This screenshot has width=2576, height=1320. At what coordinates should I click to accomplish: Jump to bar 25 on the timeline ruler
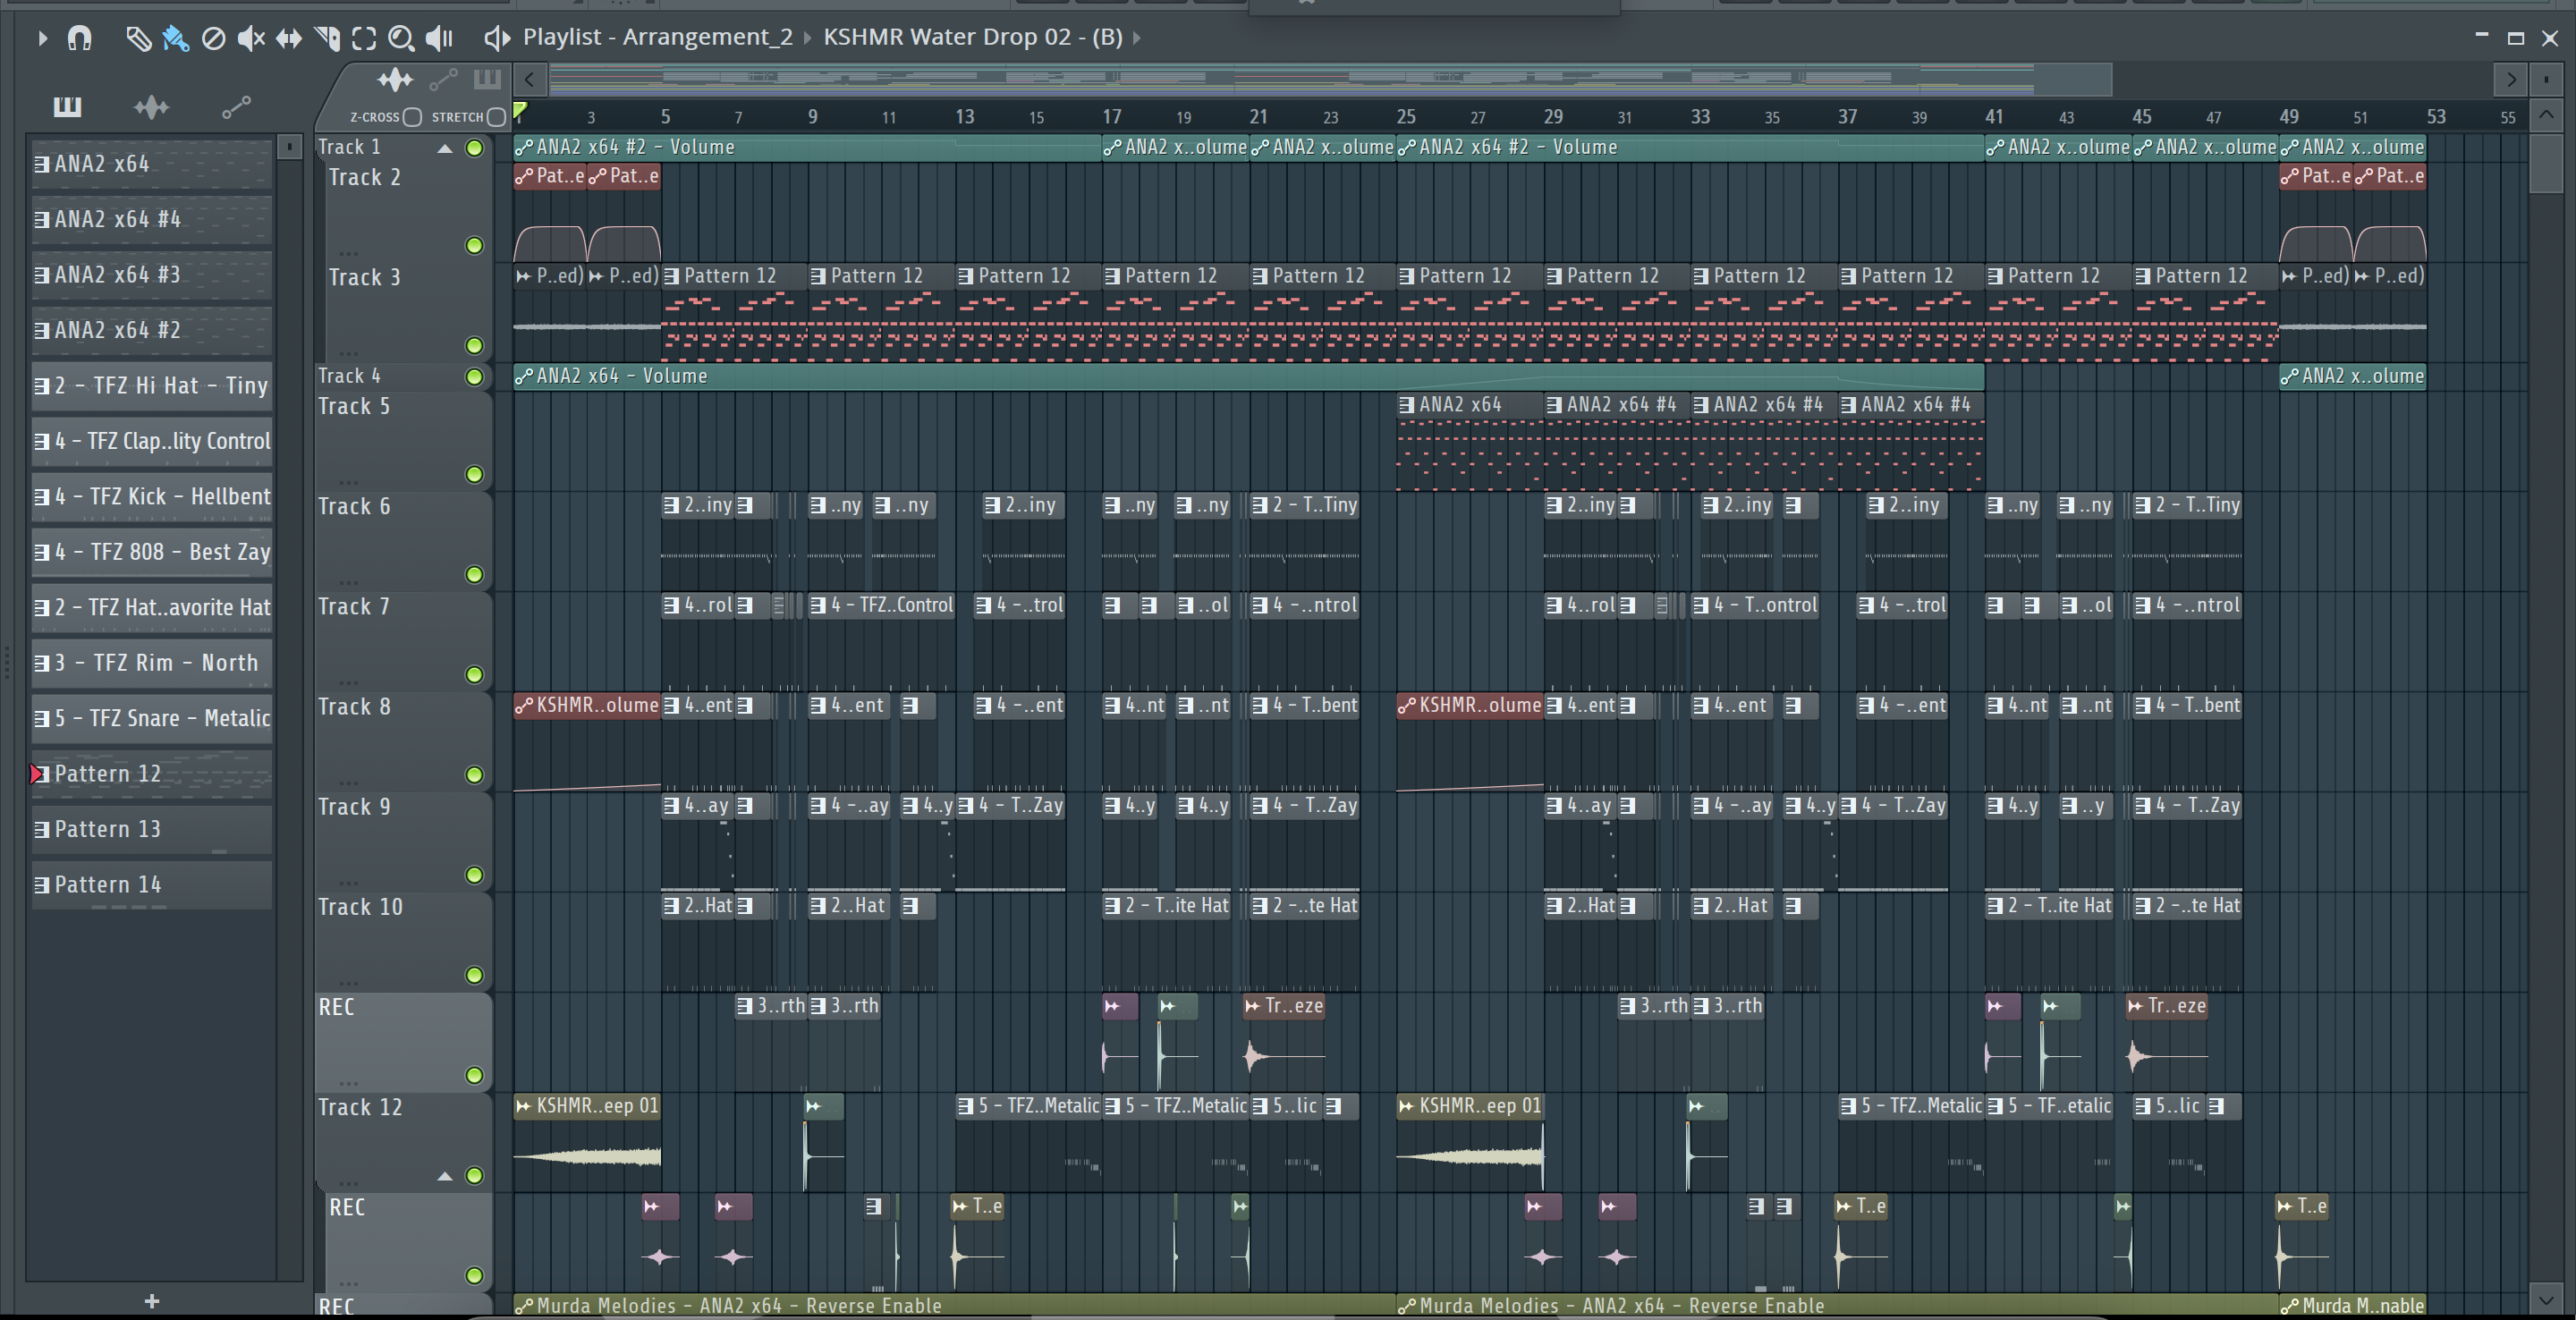point(1405,116)
